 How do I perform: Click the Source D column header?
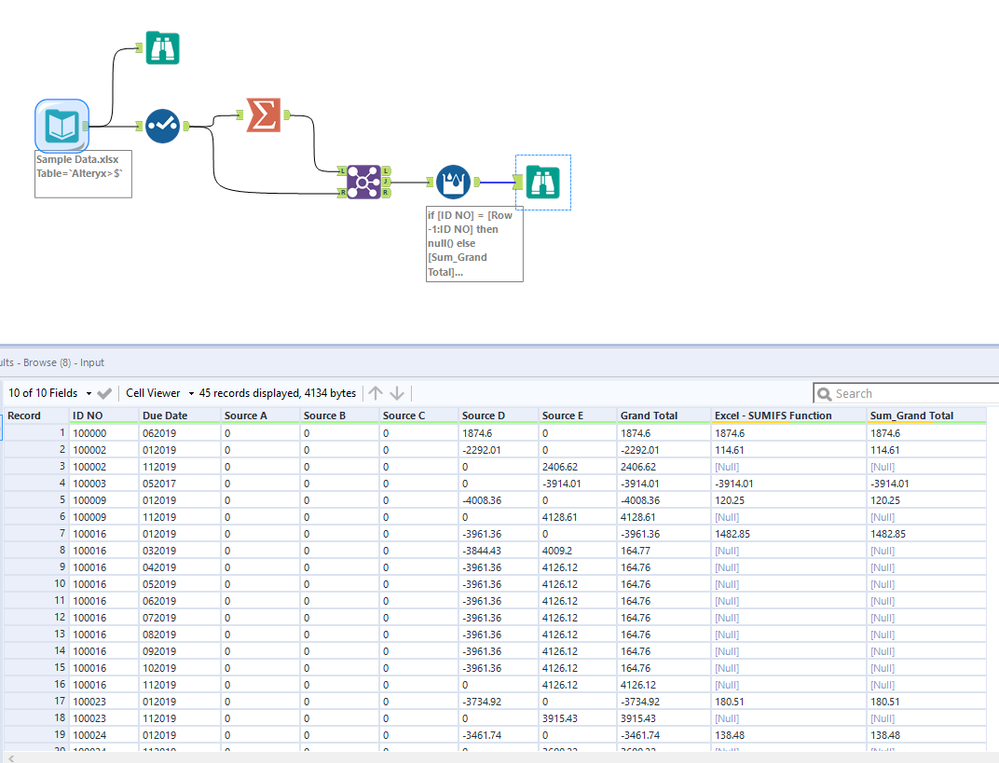[x=498, y=415]
